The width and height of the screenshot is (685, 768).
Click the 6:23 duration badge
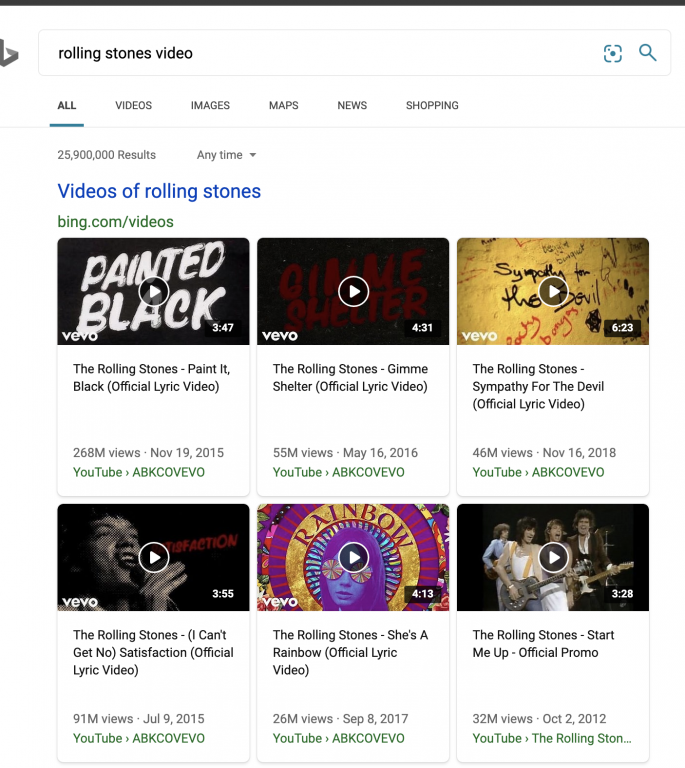622,328
